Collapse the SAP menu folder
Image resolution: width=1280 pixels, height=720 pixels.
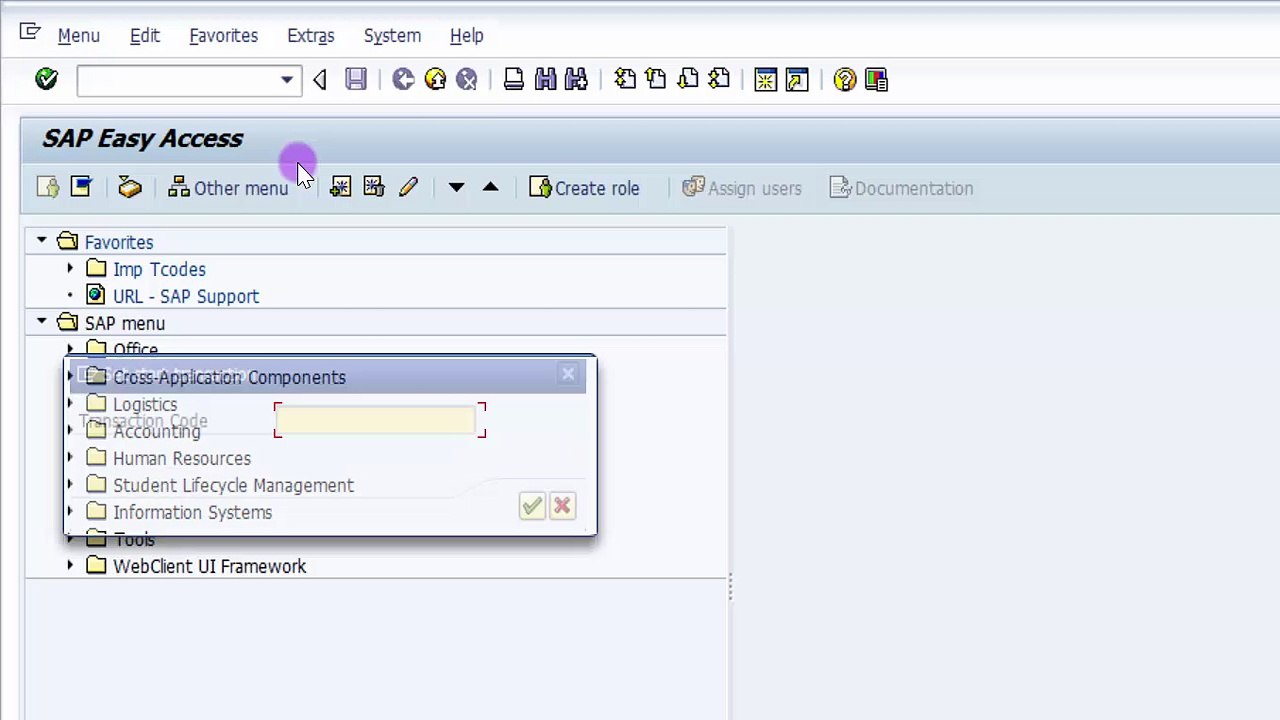tap(41, 322)
